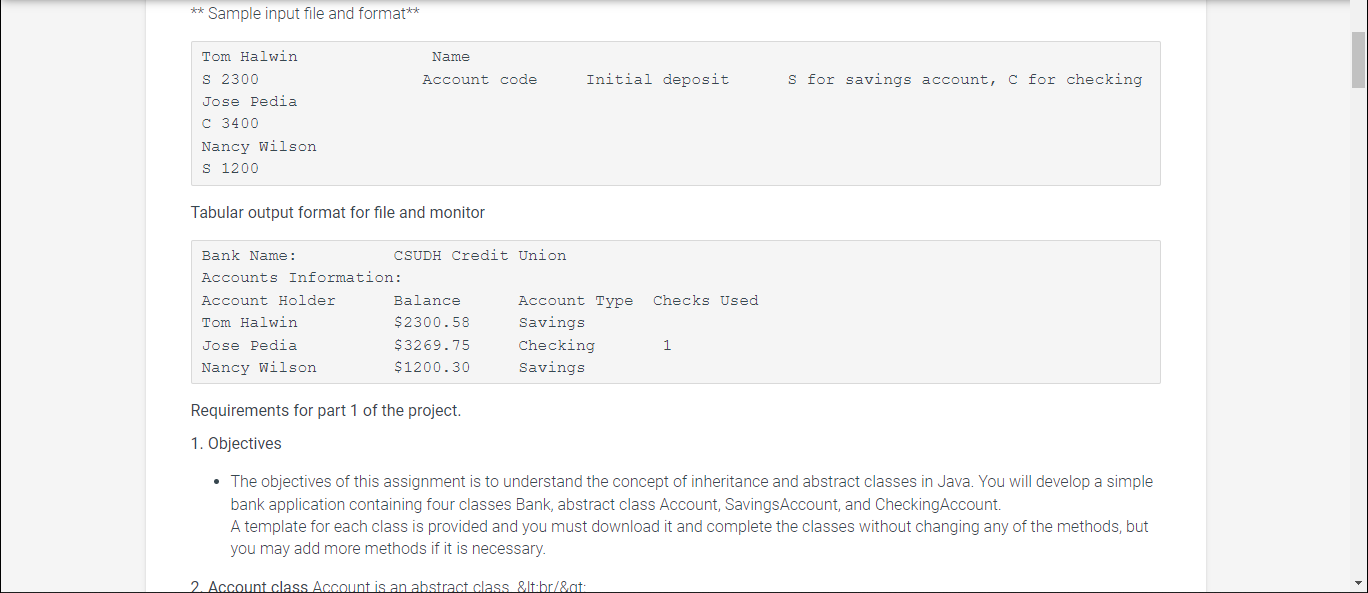Click the balance $1200.30 for Nancy Wilson
This screenshot has width=1368, height=593.
[432, 367]
